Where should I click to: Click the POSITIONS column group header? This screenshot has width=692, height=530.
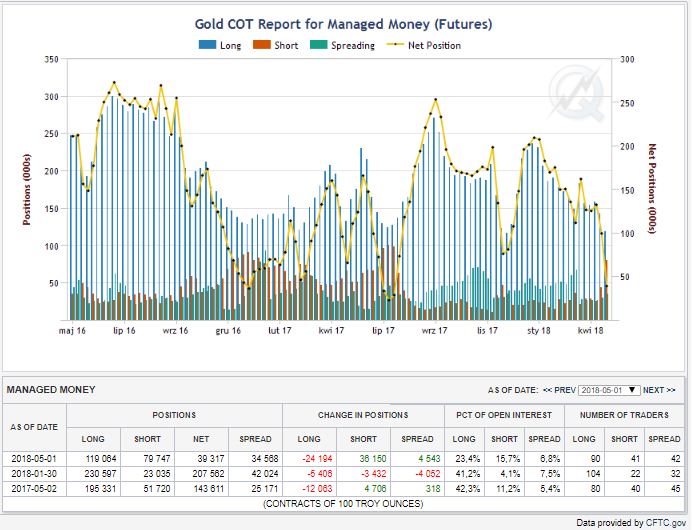click(x=174, y=415)
